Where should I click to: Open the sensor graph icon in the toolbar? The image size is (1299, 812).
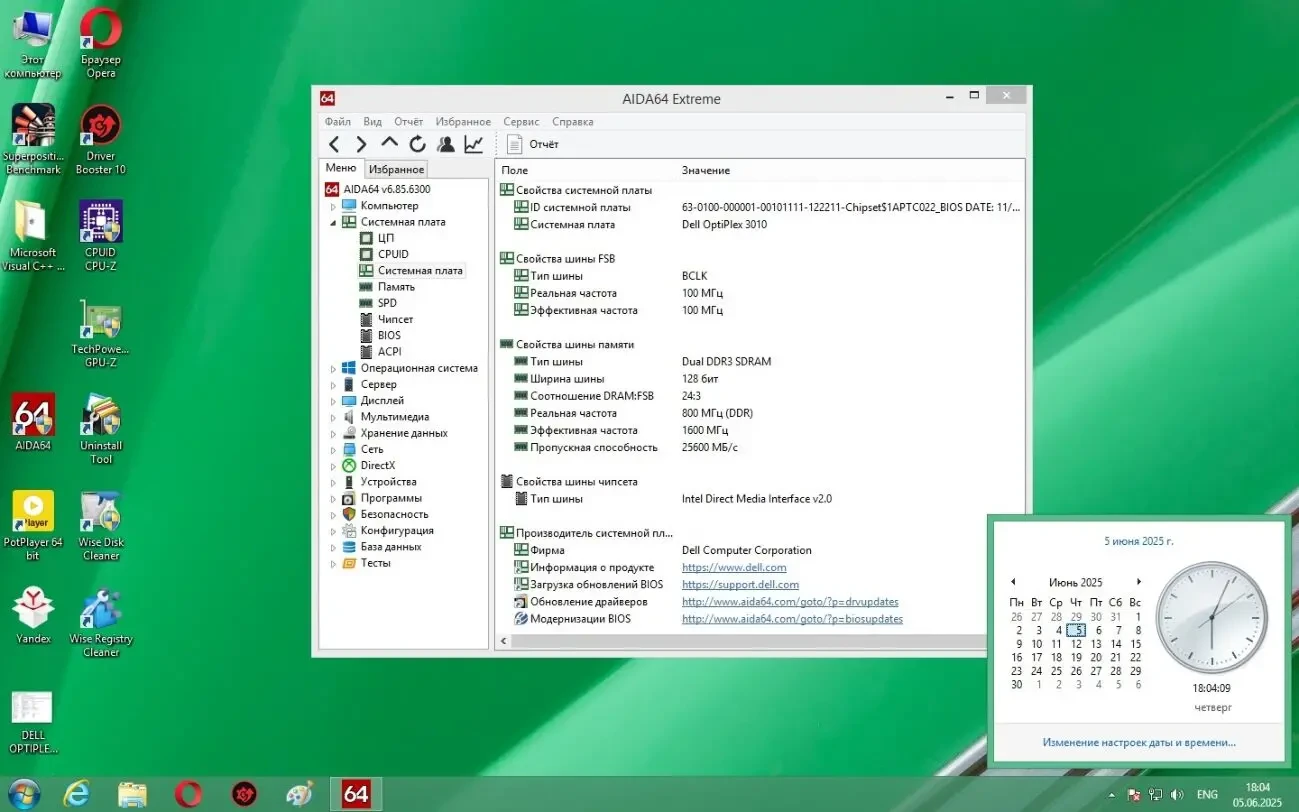click(x=472, y=143)
